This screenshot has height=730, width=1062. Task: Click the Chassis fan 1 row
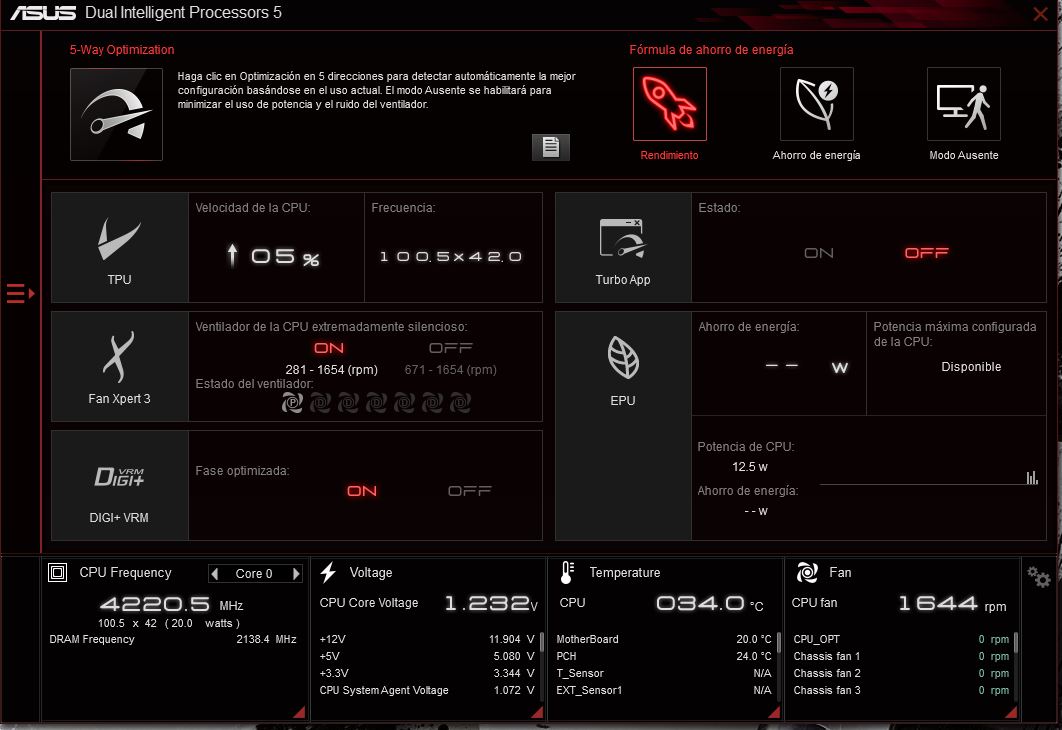(x=901, y=656)
